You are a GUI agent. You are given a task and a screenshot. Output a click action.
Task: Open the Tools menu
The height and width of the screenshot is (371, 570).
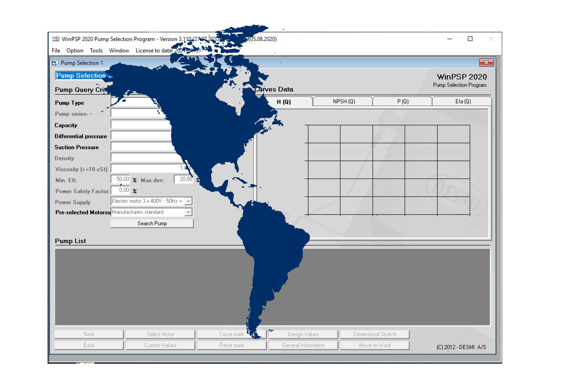[96, 51]
